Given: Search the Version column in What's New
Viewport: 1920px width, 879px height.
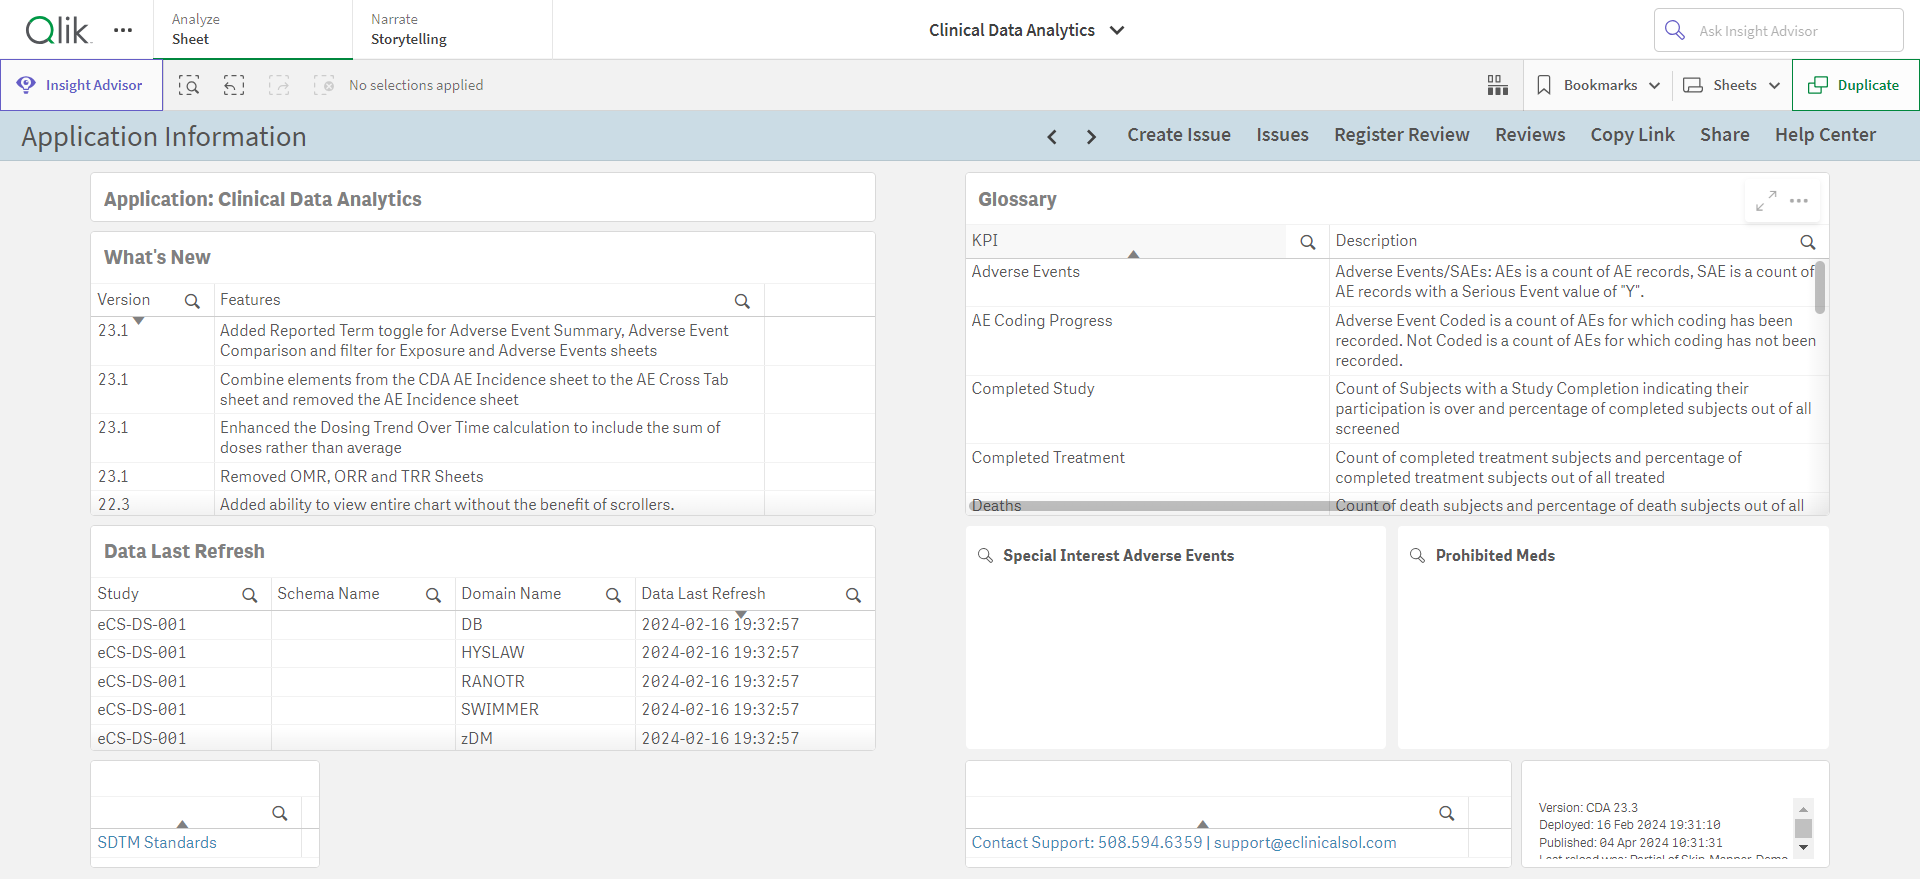Looking at the screenshot, I should pyautogui.click(x=192, y=301).
